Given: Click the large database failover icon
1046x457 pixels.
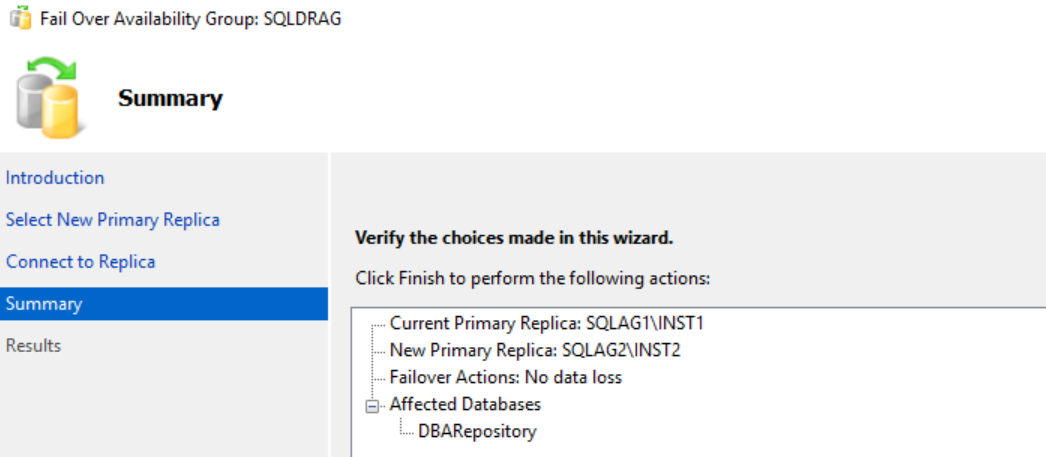Looking at the screenshot, I should coord(49,97).
